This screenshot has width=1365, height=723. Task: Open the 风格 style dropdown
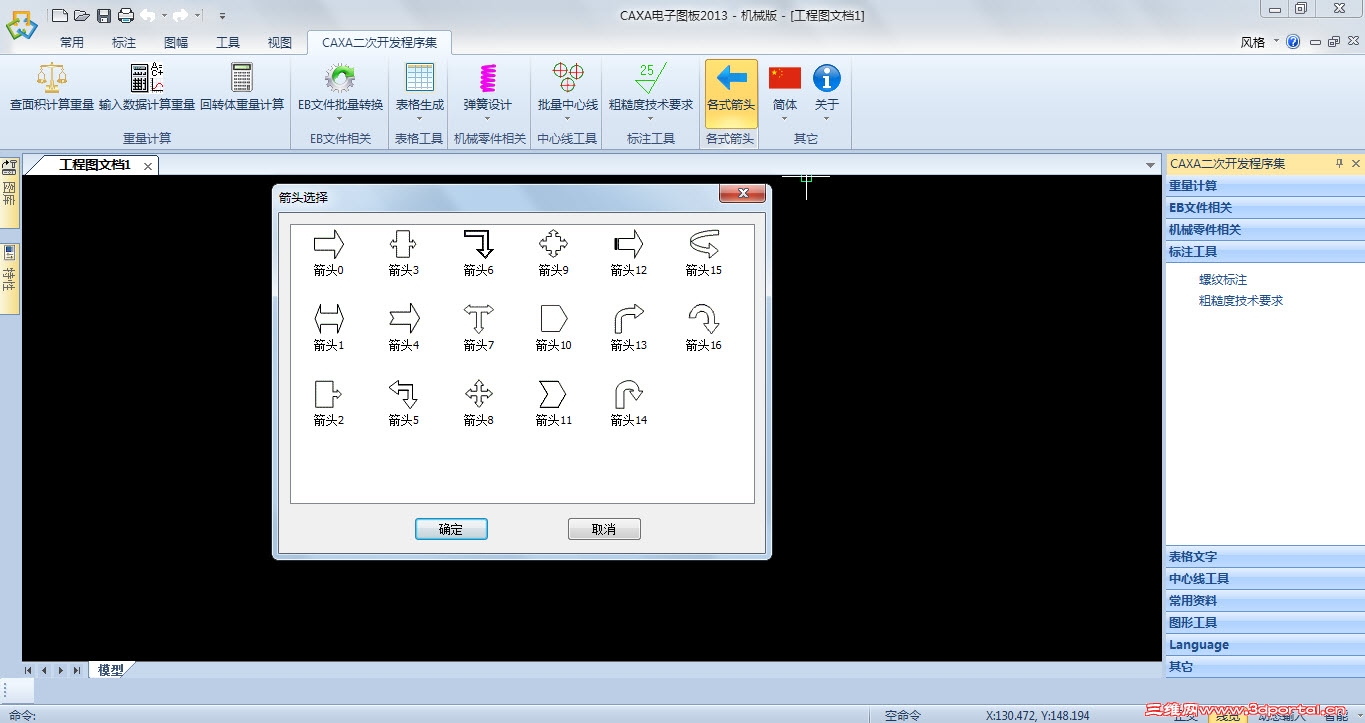point(1260,42)
